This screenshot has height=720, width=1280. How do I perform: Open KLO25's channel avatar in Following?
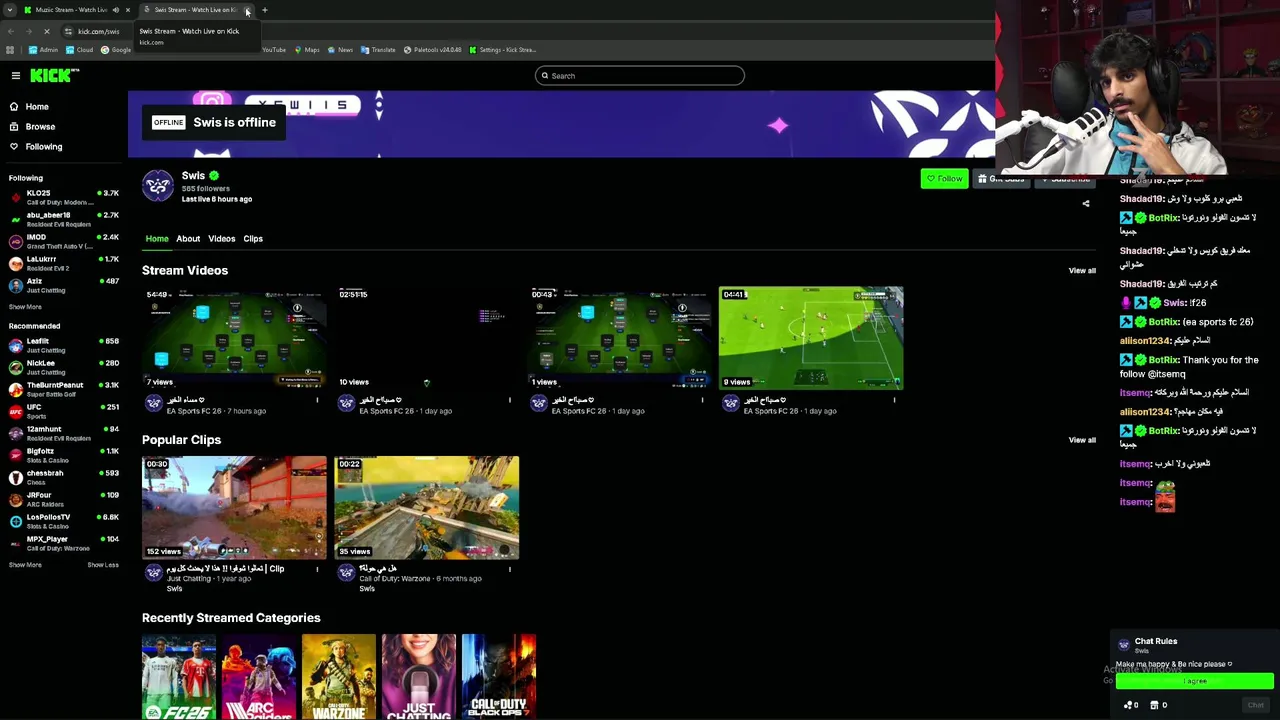[15, 197]
